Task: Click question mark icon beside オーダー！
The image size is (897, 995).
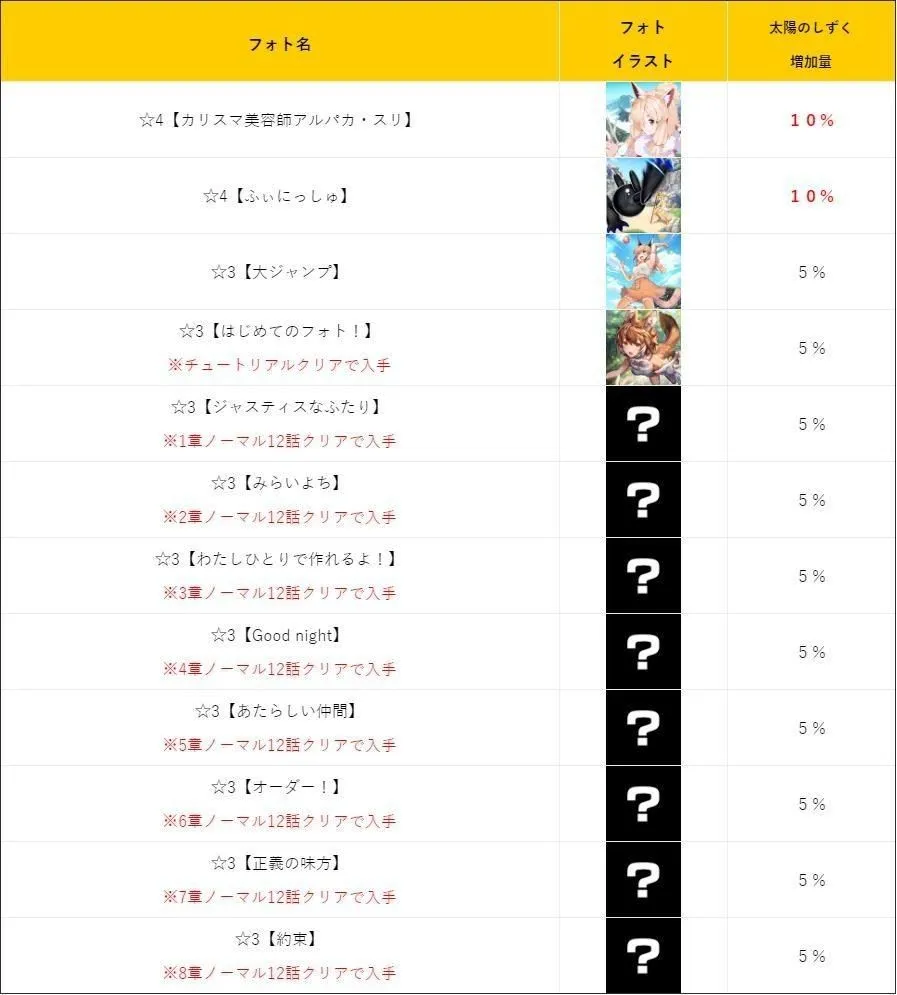Action: click(x=643, y=804)
